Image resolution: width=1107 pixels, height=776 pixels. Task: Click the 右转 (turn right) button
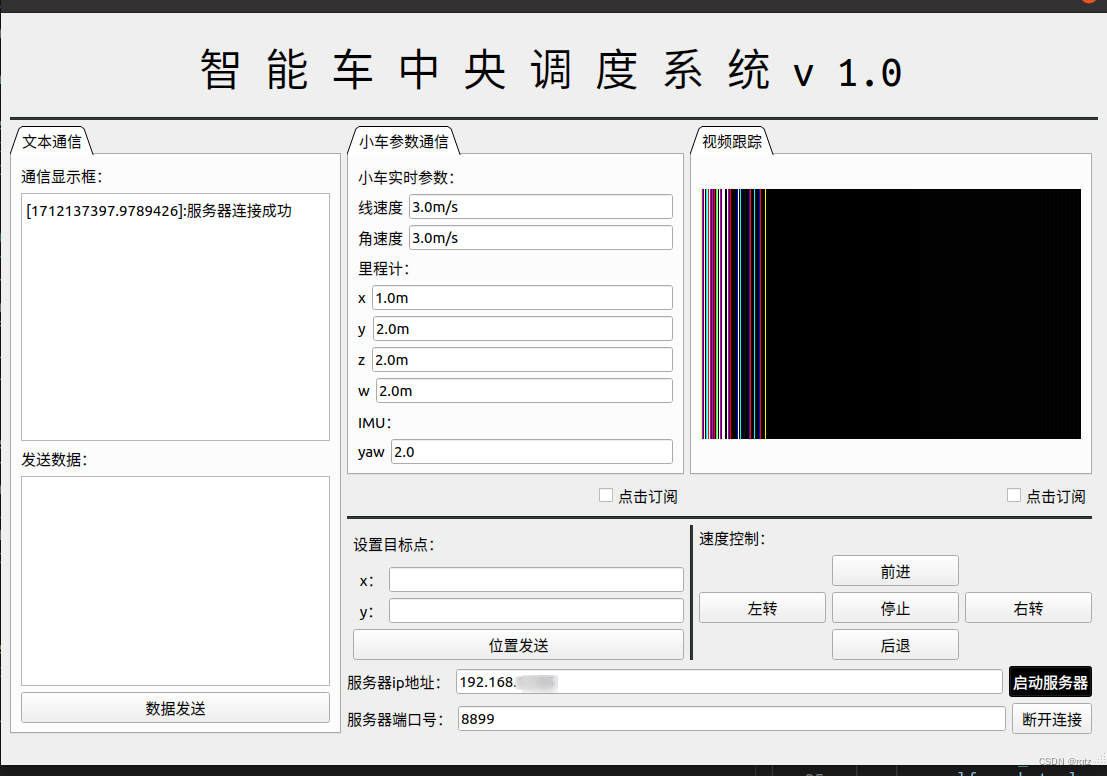pyautogui.click(x=1027, y=607)
